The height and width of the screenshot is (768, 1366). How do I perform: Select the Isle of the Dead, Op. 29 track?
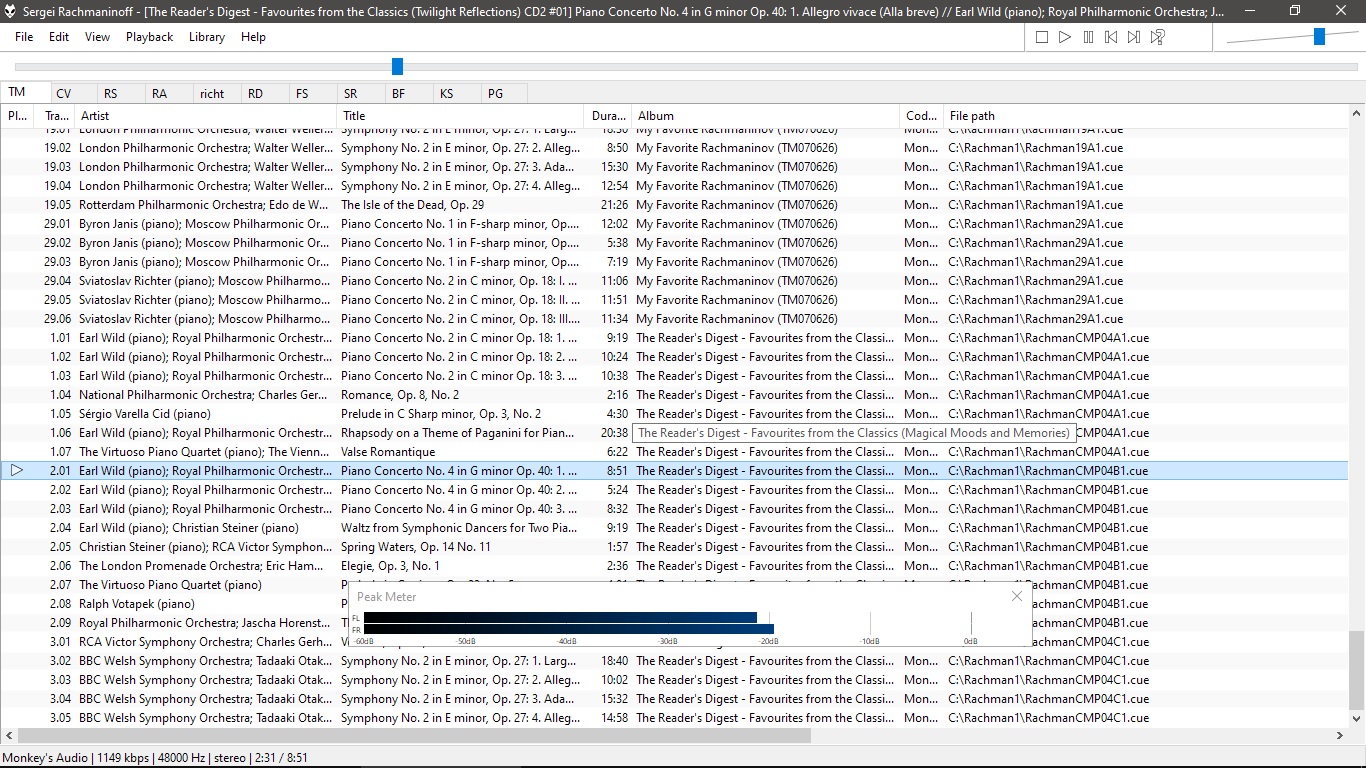674,204
